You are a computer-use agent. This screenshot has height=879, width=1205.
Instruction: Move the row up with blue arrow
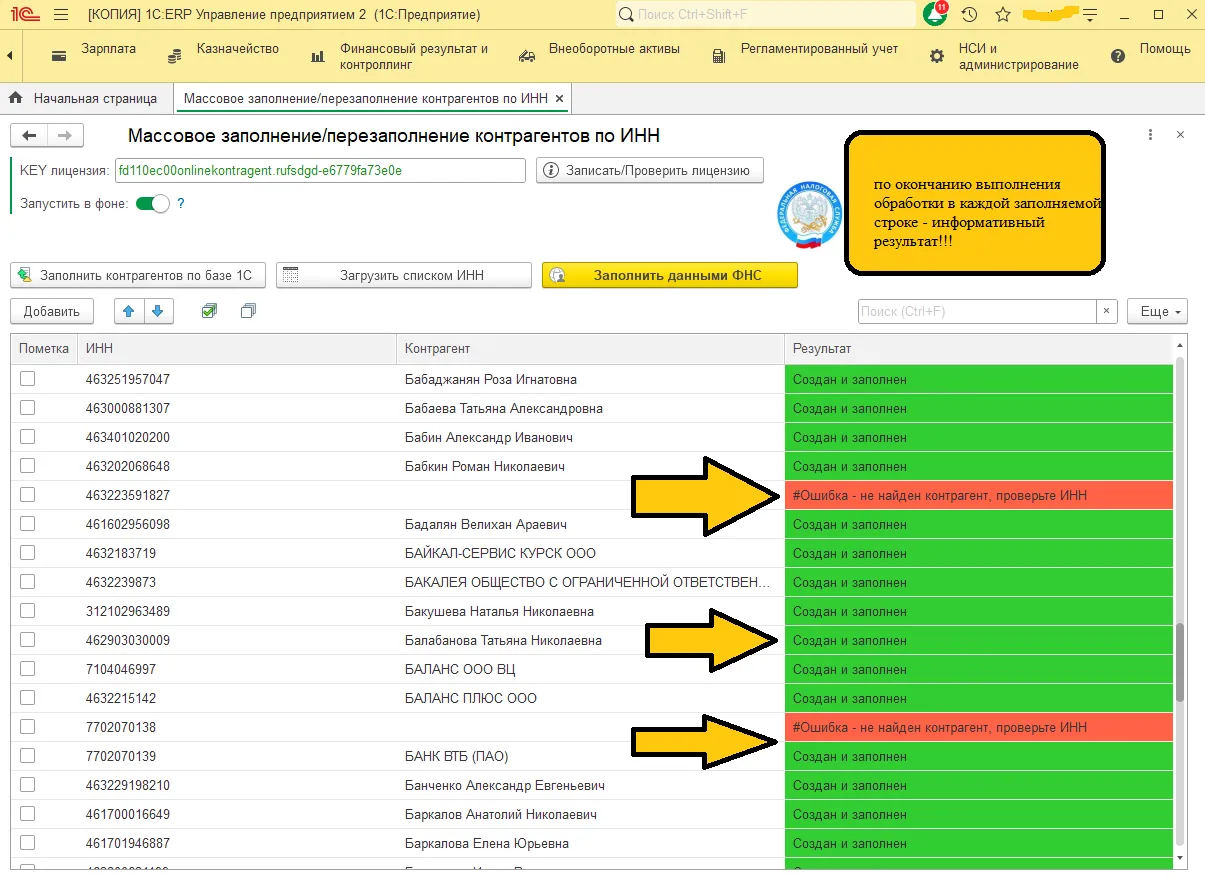click(128, 311)
